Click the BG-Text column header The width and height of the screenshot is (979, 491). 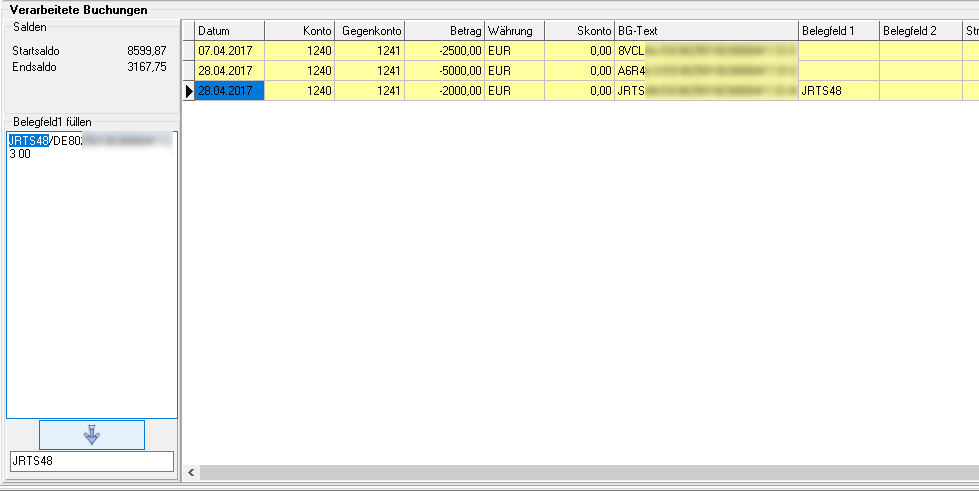(706, 31)
